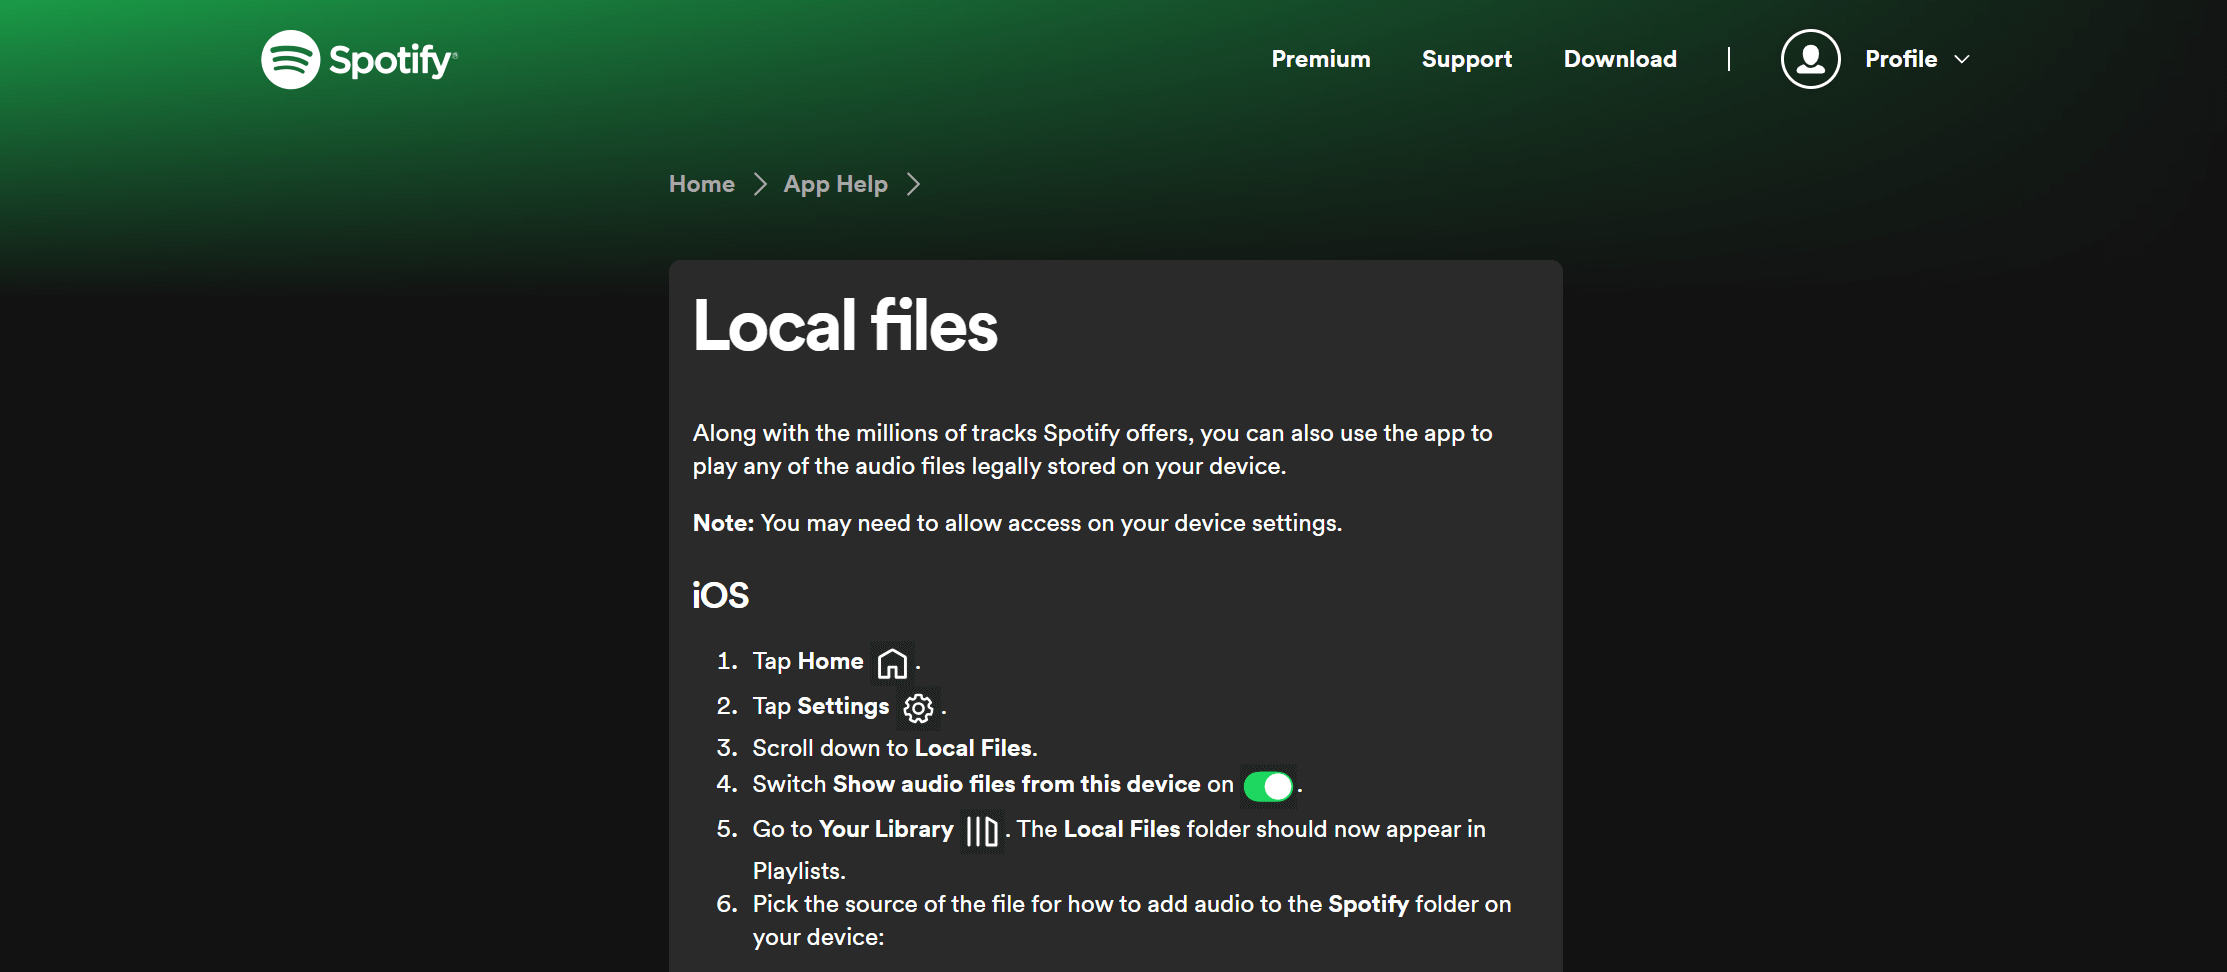Click the 'Your Library' bold text
The image size is (2227, 972).
tap(886, 830)
